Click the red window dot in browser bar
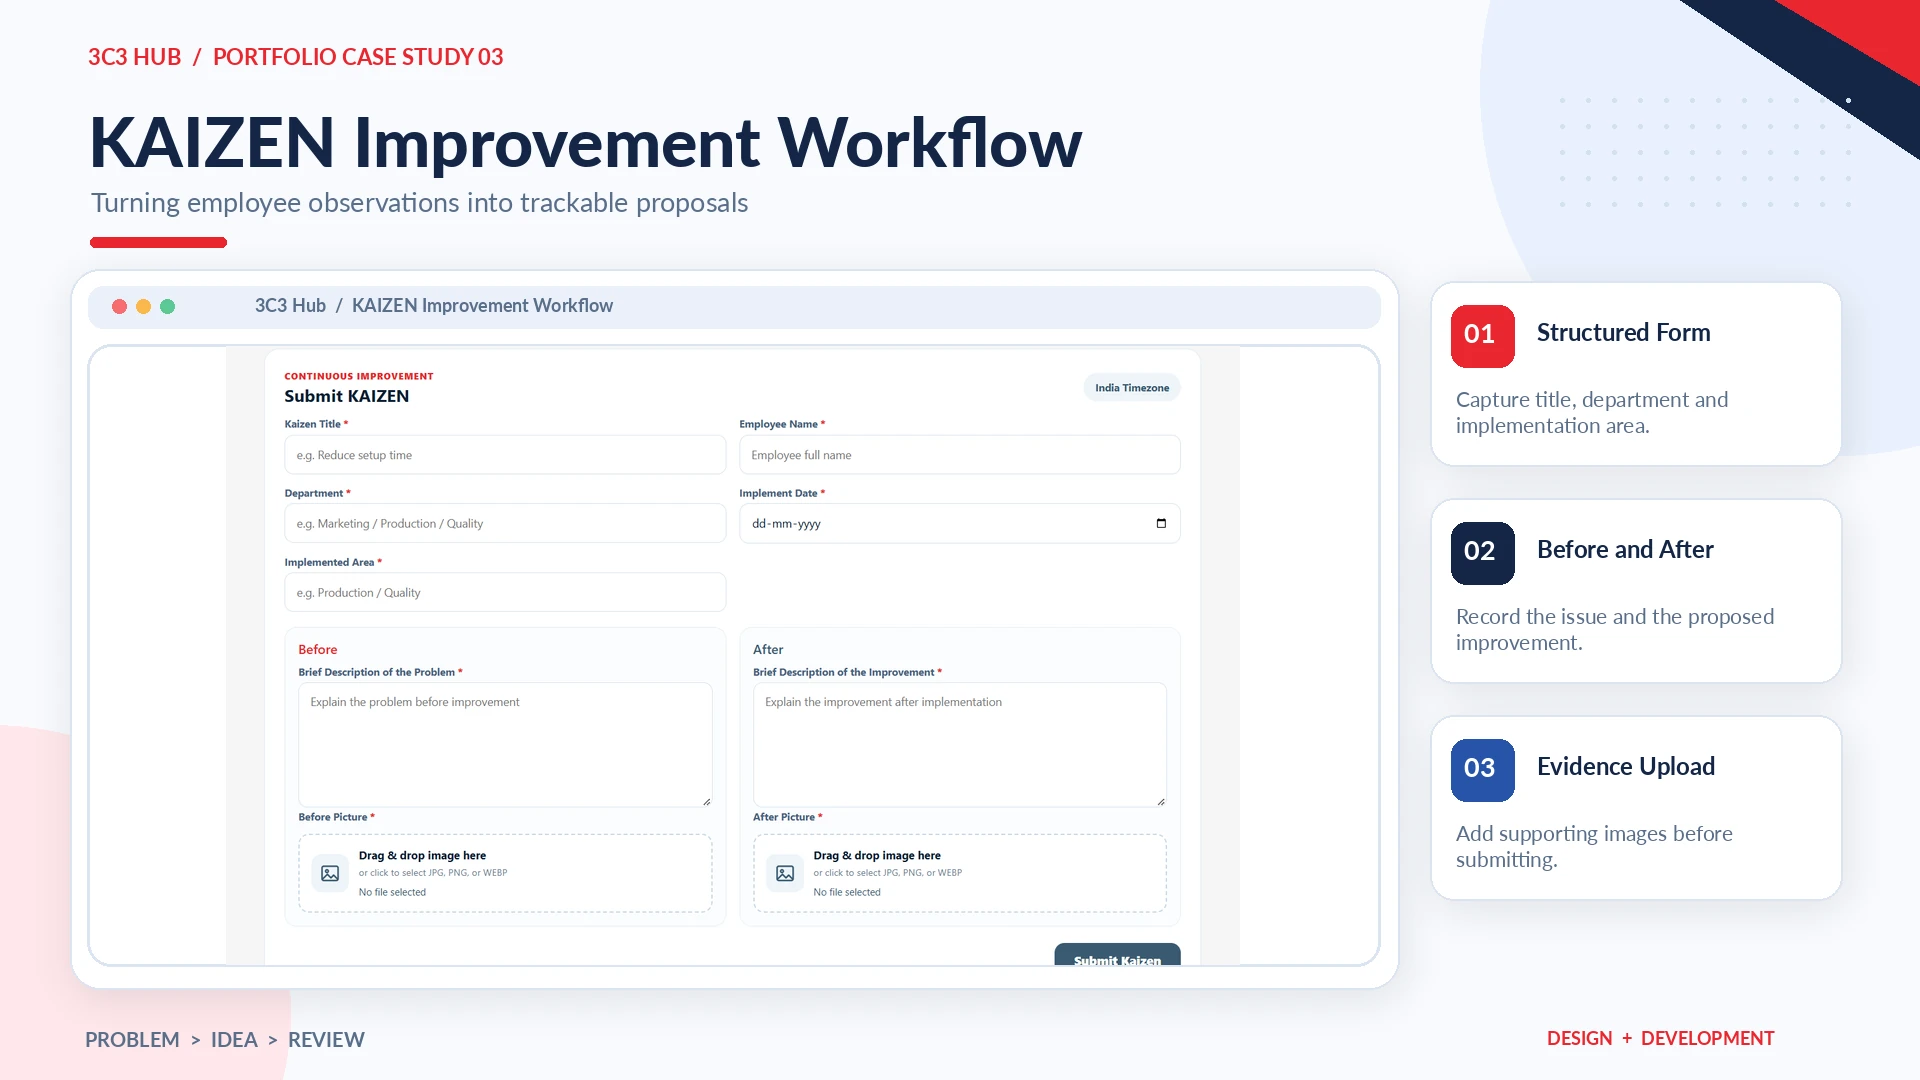This screenshot has height=1080, width=1920. coord(119,306)
